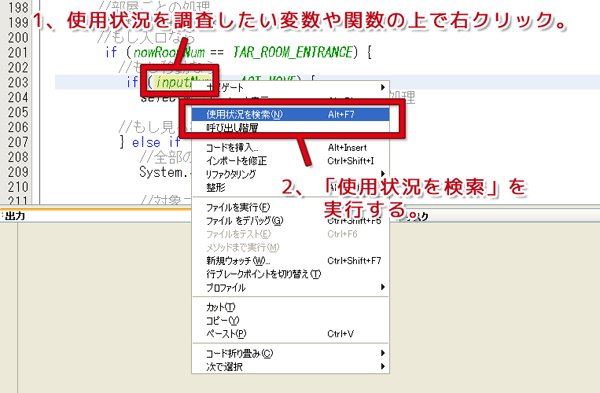
Task: Click the 出力 panel title
Action: pos(15,216)
